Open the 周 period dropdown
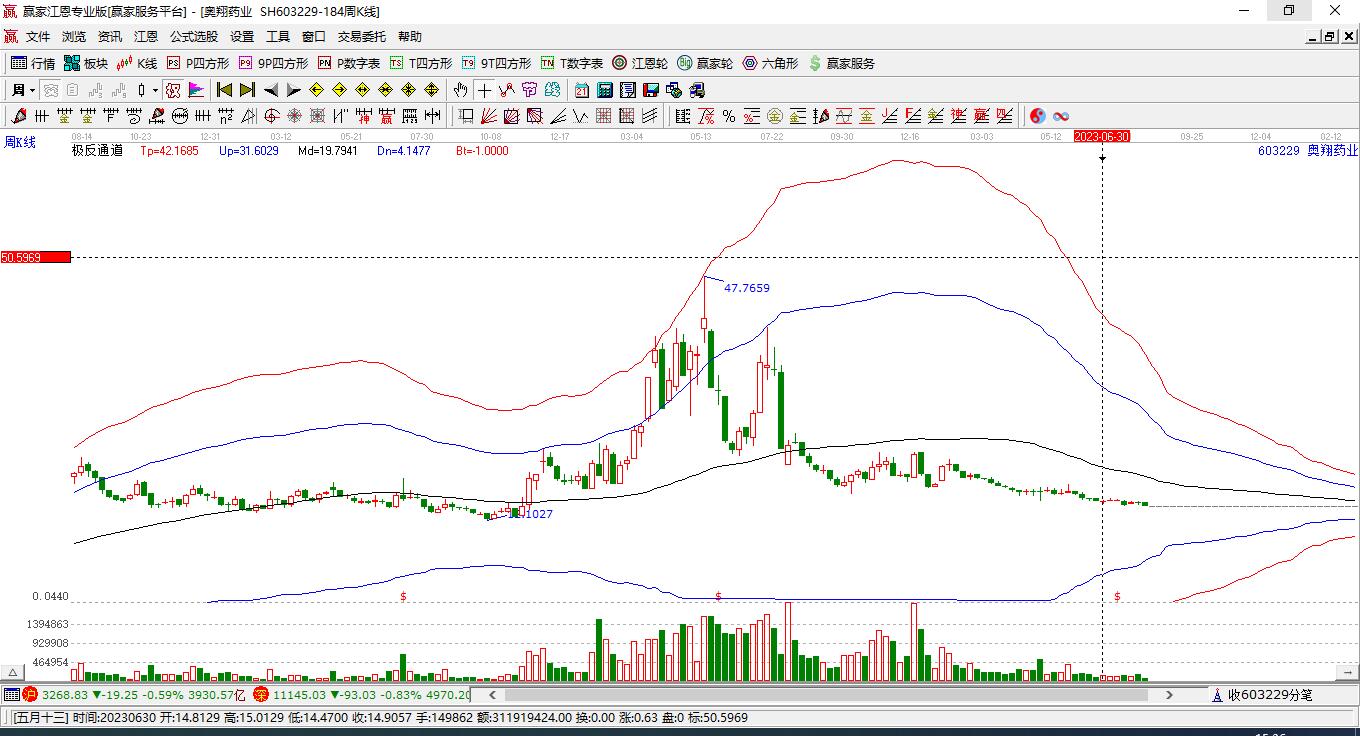Image resolution: width=1360 pixels, height=736 pixels. 22,90
